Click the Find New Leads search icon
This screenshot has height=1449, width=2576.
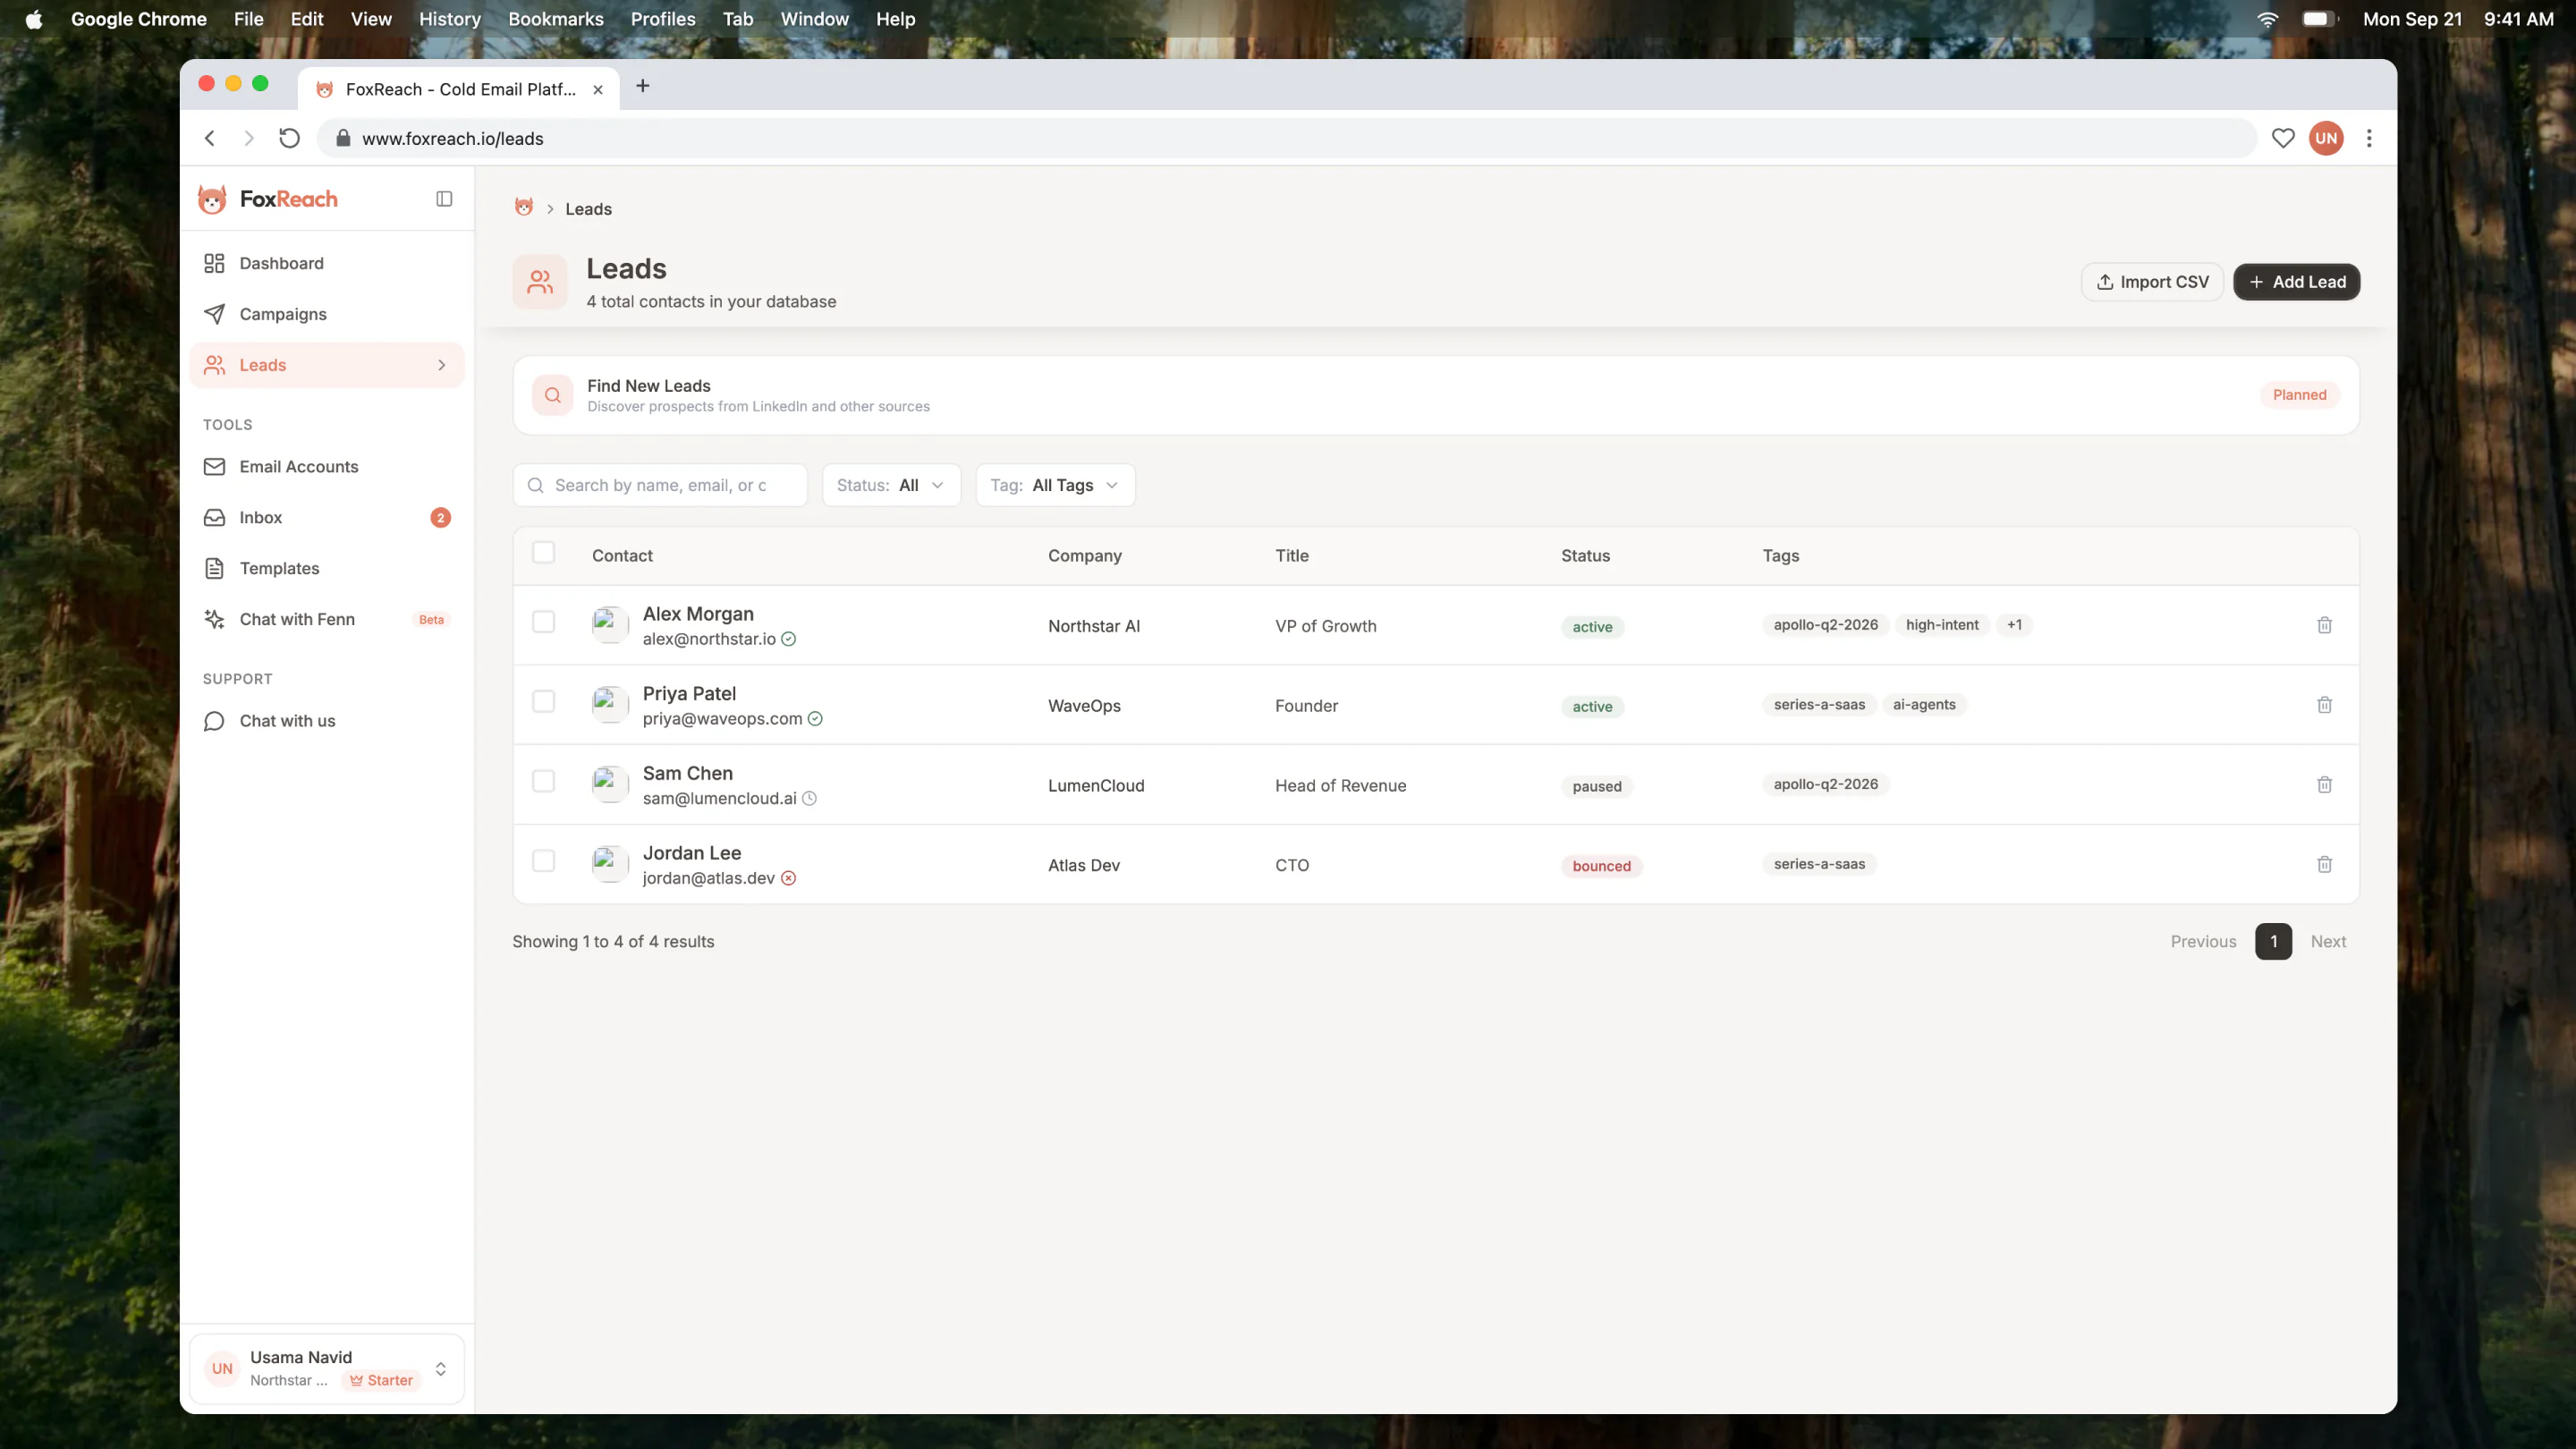click(553, 395)
